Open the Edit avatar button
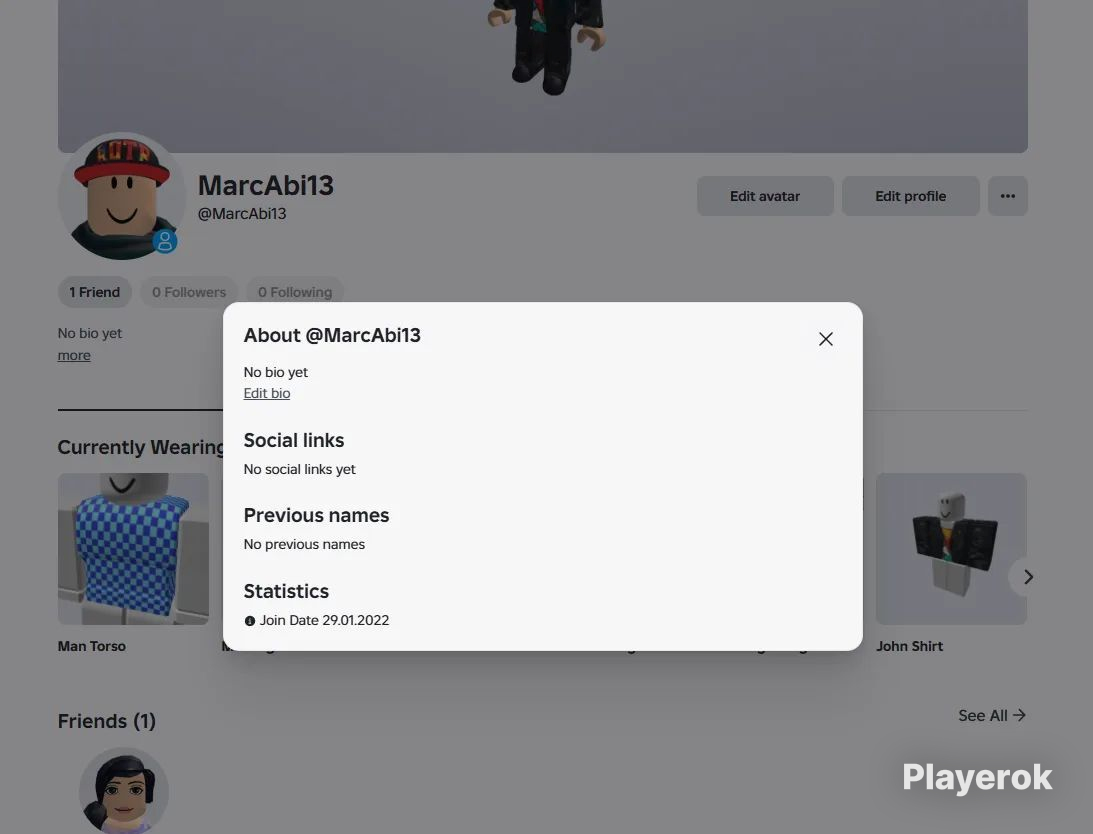Screen dimensions: 1093x834 coord(765,196)
